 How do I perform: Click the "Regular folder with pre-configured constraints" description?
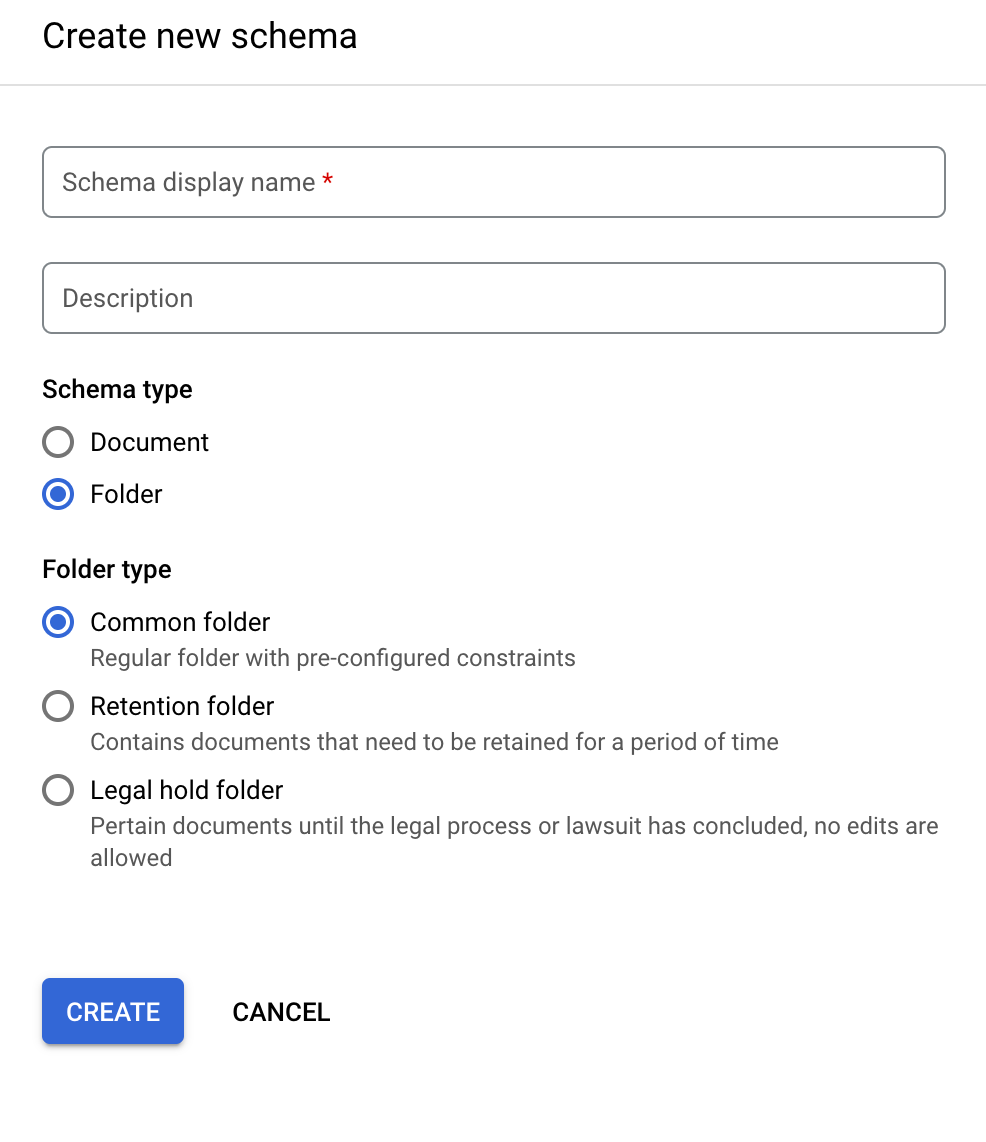pyautogui.click(x=332, y=658)
